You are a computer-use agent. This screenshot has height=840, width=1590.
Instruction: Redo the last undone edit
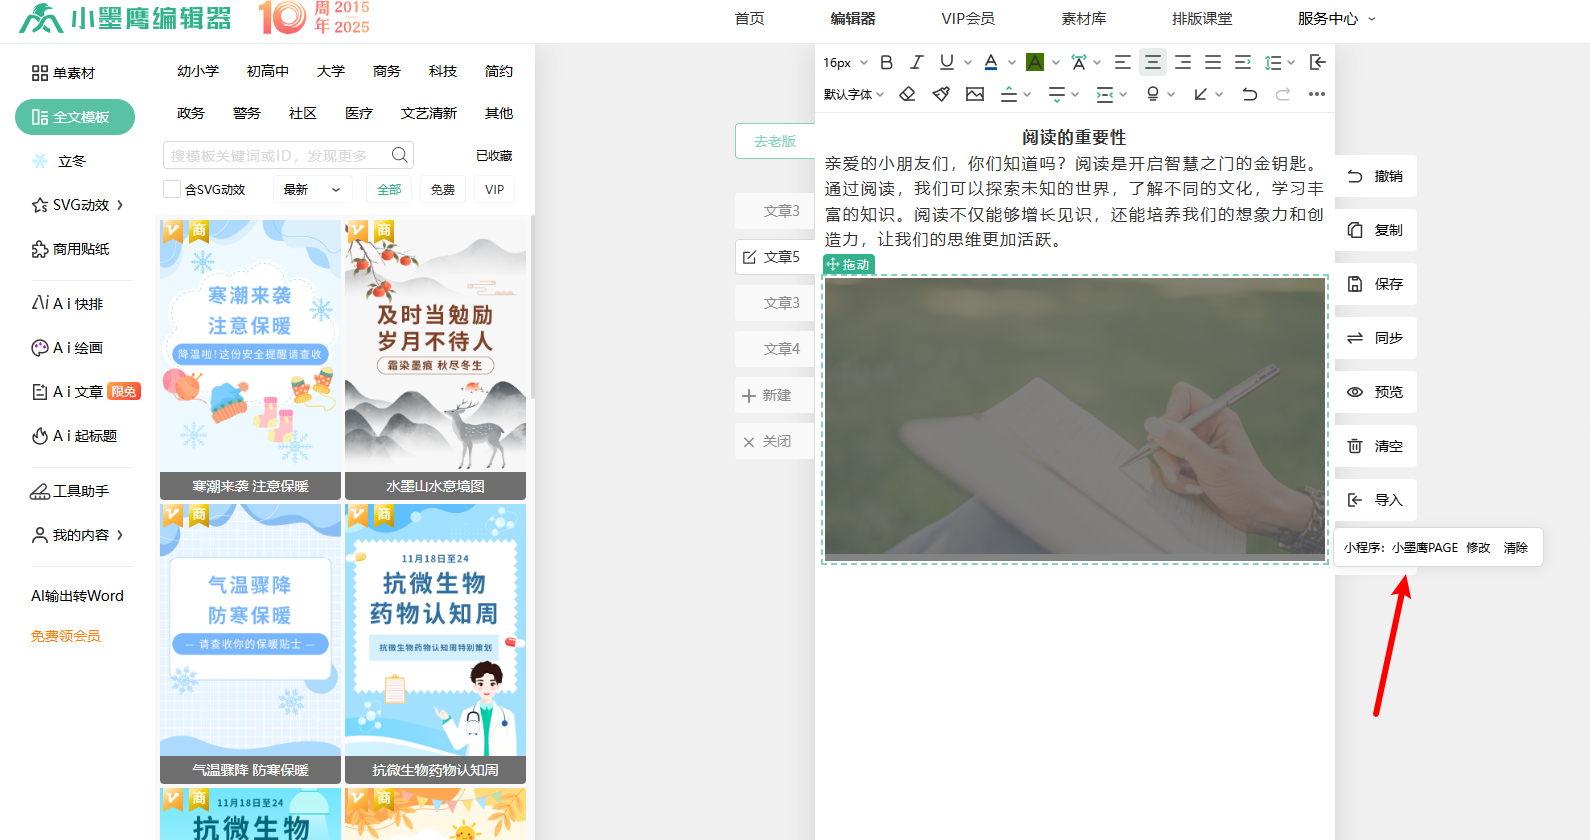(x=1283, y=94)
